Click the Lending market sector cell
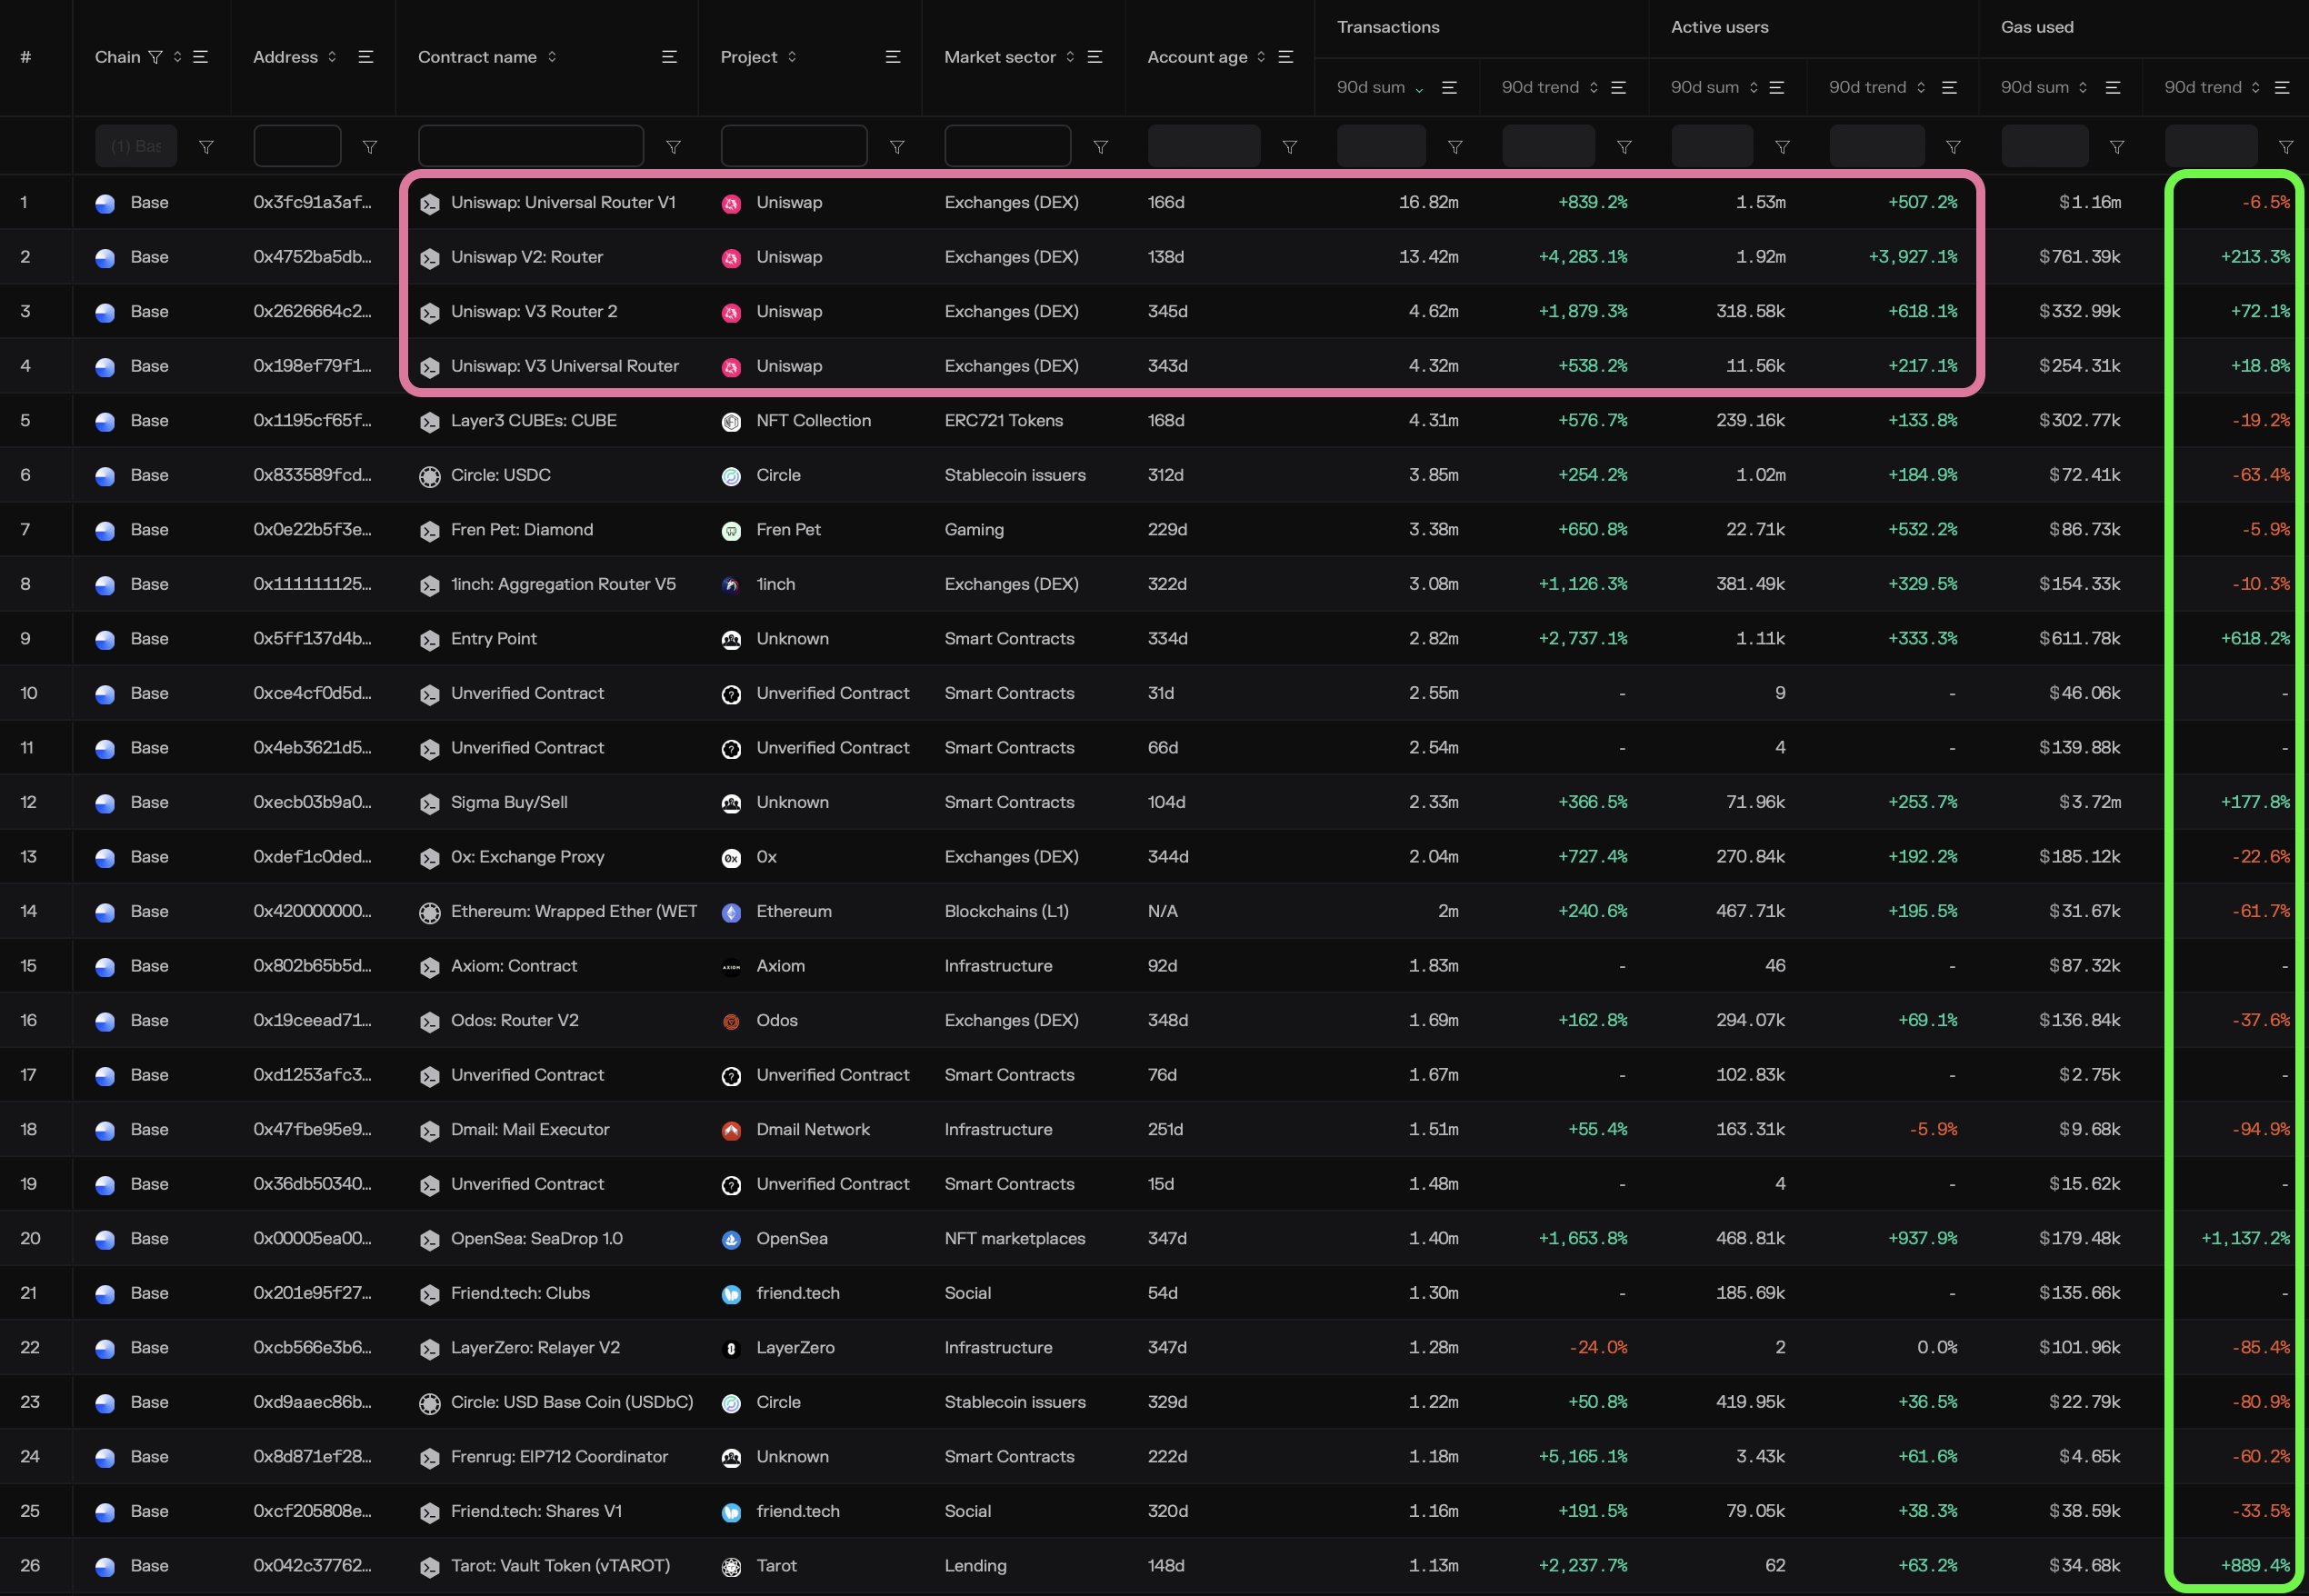The height and width of the screenshot is (1596, 2309). (976, 1566)
